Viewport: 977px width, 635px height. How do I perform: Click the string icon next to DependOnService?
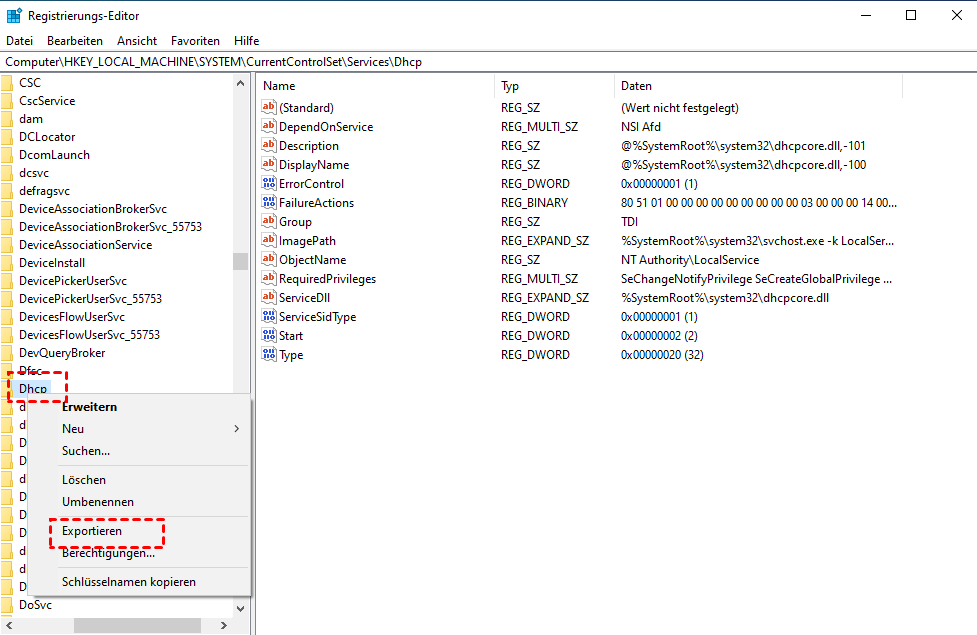pyautogui.click(x=268, y=127)
